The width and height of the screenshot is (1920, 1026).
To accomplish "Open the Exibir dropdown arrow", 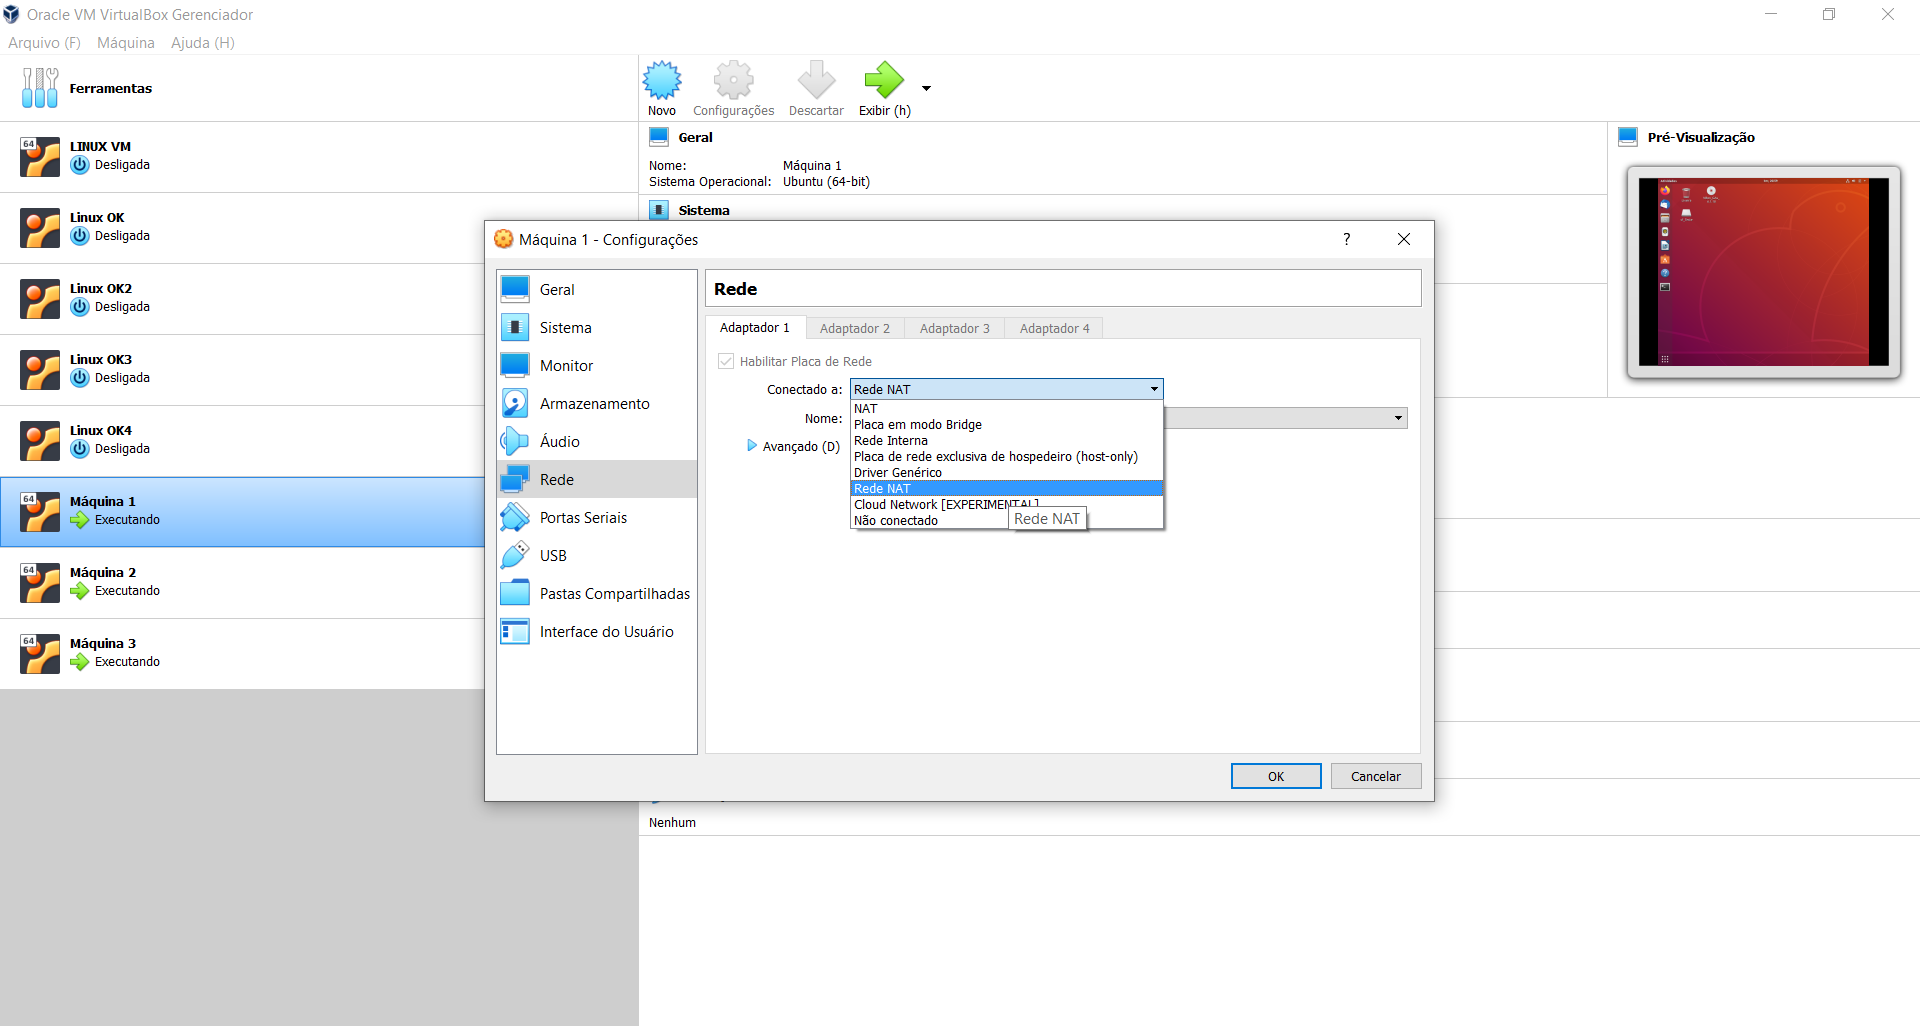I will click(x=926, y=89).
